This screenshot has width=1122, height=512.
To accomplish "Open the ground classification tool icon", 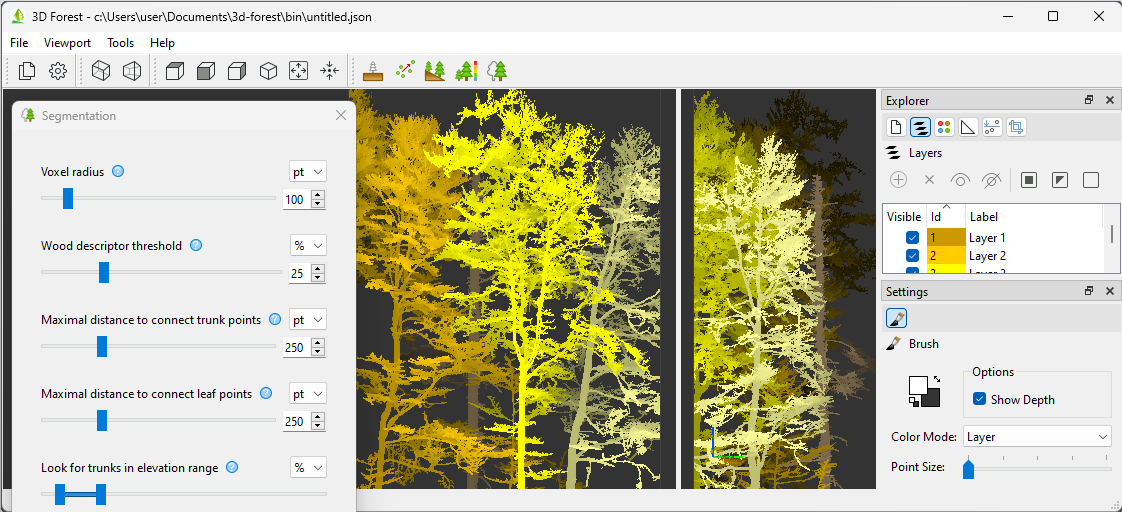I will (373, 71).
